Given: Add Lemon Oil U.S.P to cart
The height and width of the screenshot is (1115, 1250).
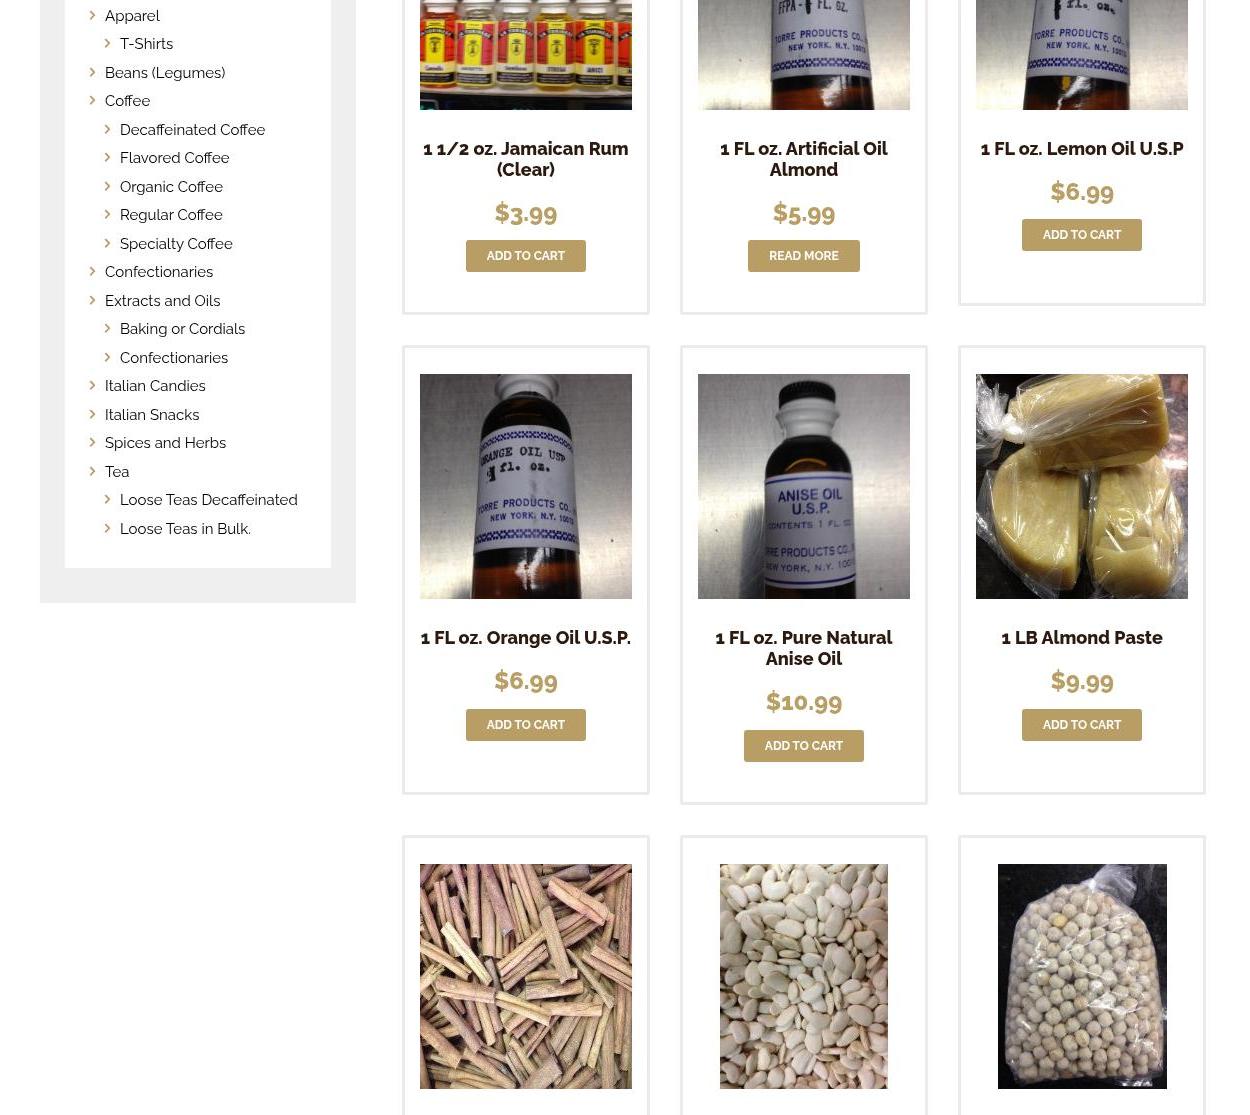Looking at the screenshot, I should (1082, 235).
